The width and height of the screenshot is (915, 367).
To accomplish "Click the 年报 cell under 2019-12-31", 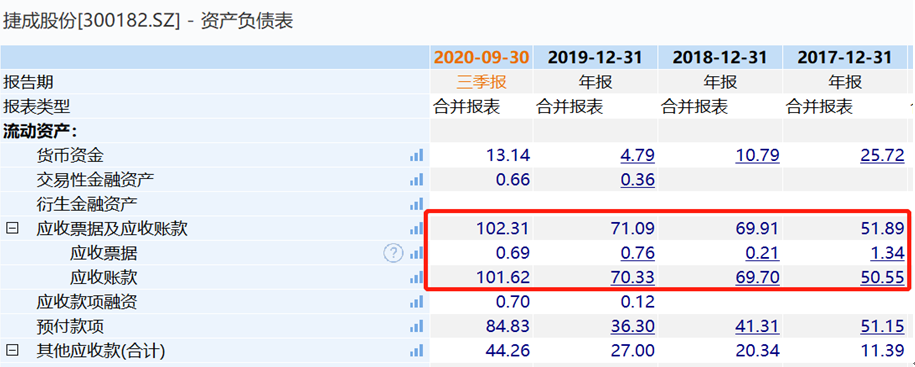I will (x=596, y=82).
